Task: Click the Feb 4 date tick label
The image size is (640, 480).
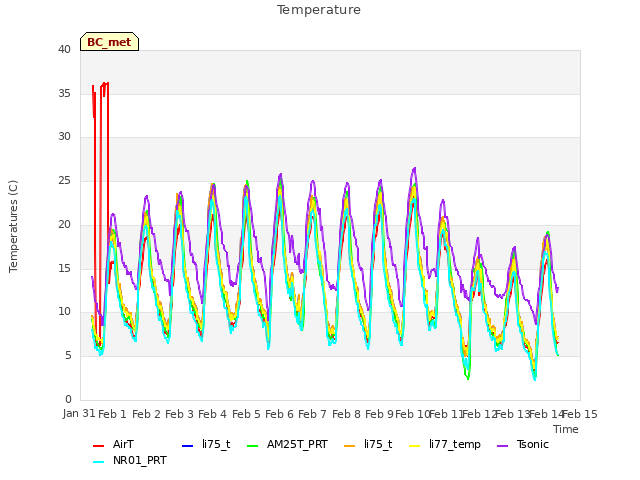Action: [213, 414]
